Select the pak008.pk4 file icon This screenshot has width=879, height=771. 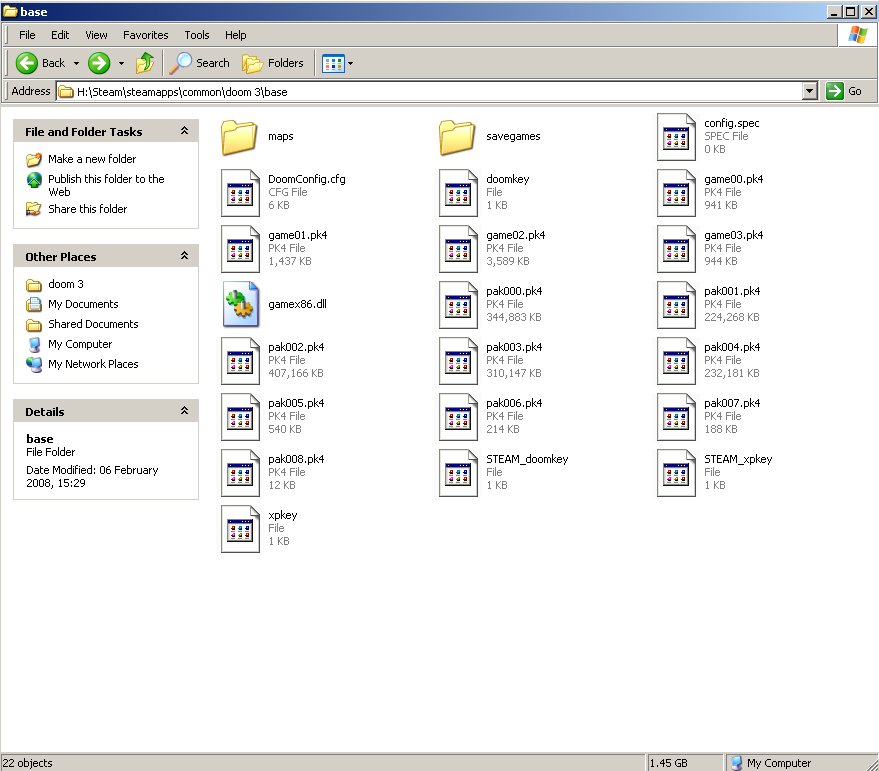point(240,473)
